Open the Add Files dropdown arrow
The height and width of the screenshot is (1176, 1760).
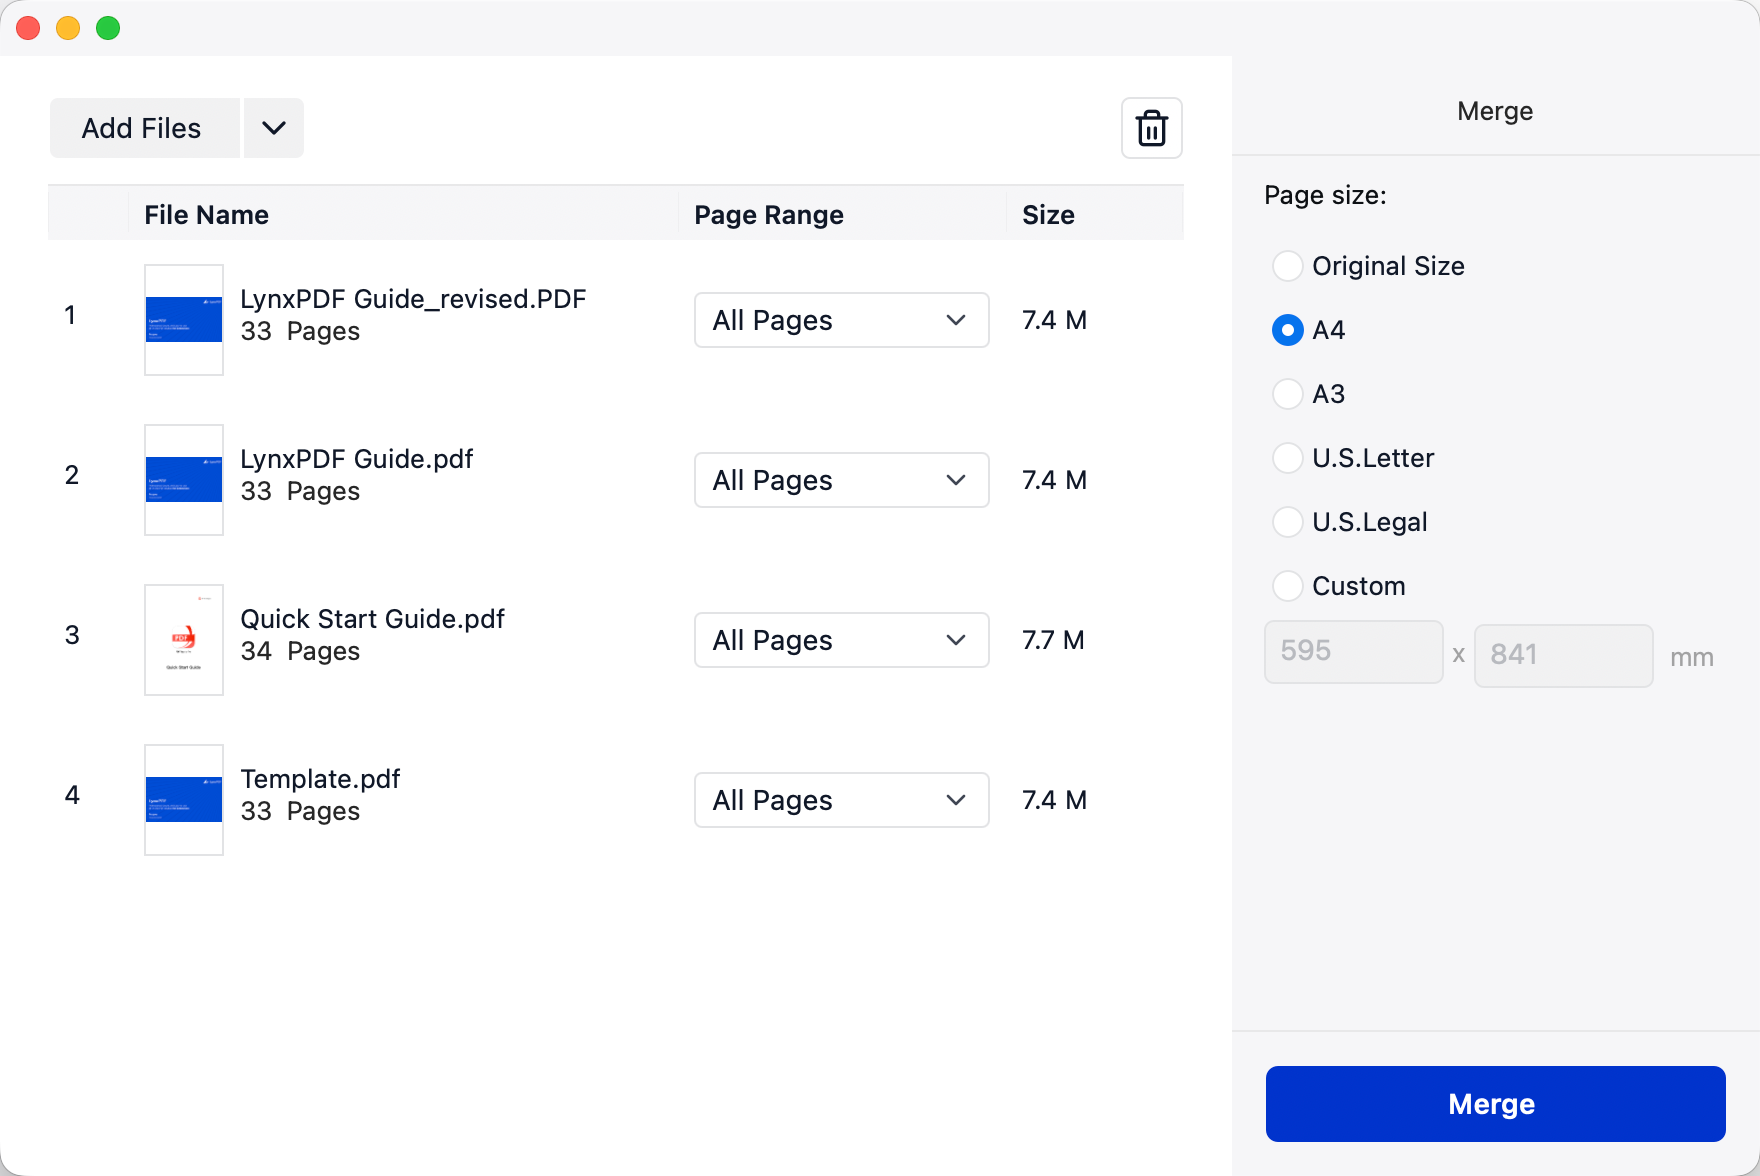[273, 128]
